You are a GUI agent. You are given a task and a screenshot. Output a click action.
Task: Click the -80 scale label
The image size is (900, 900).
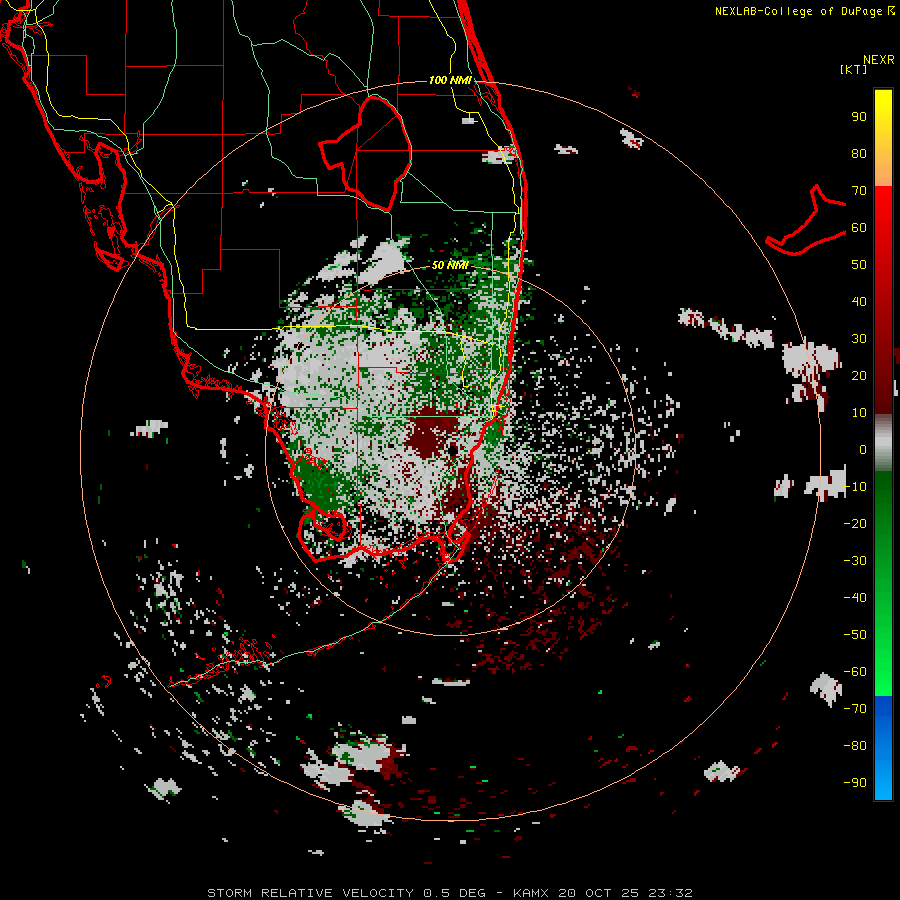(x=855, y=746)
